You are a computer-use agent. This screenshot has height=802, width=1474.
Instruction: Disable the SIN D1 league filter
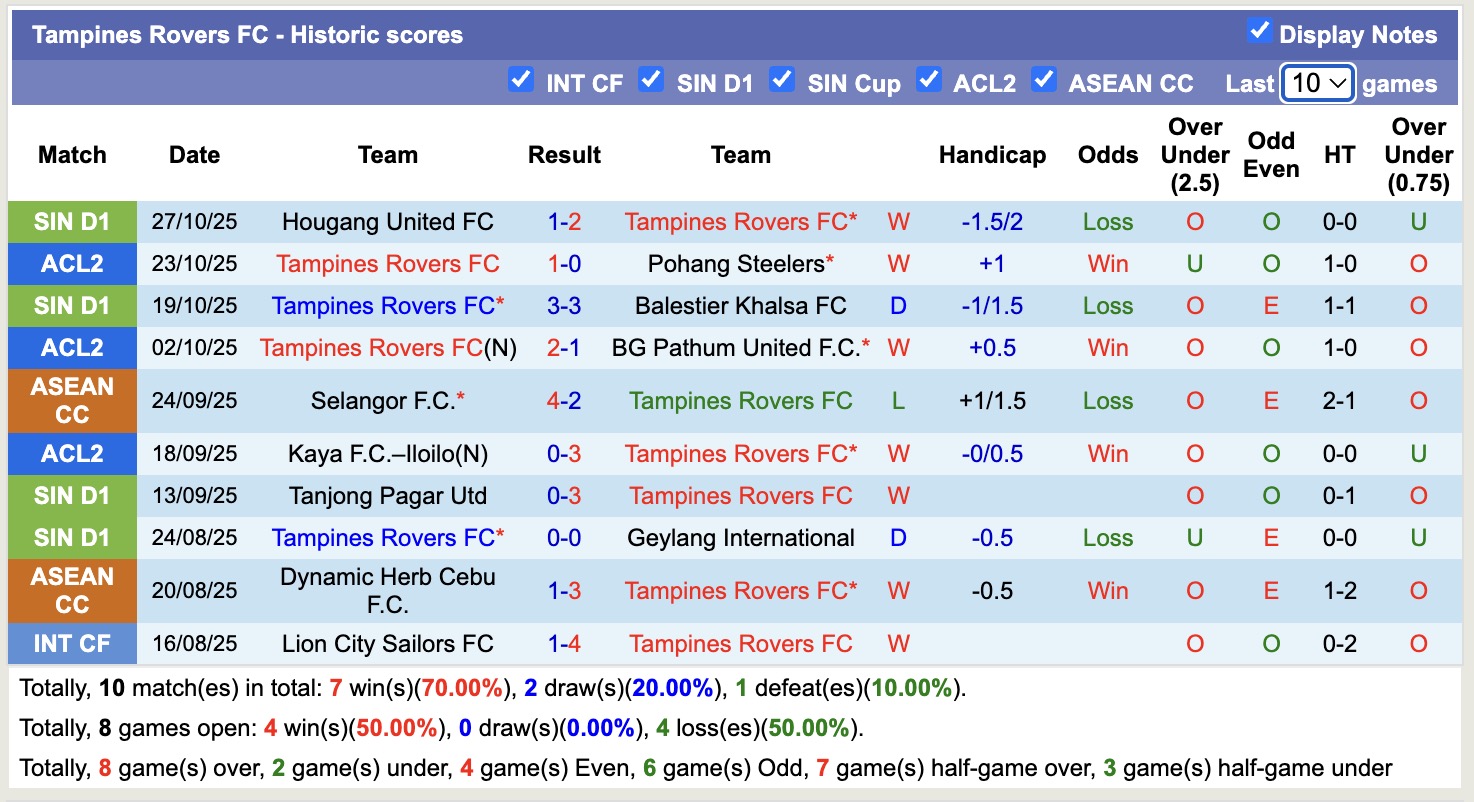point(651,80)
